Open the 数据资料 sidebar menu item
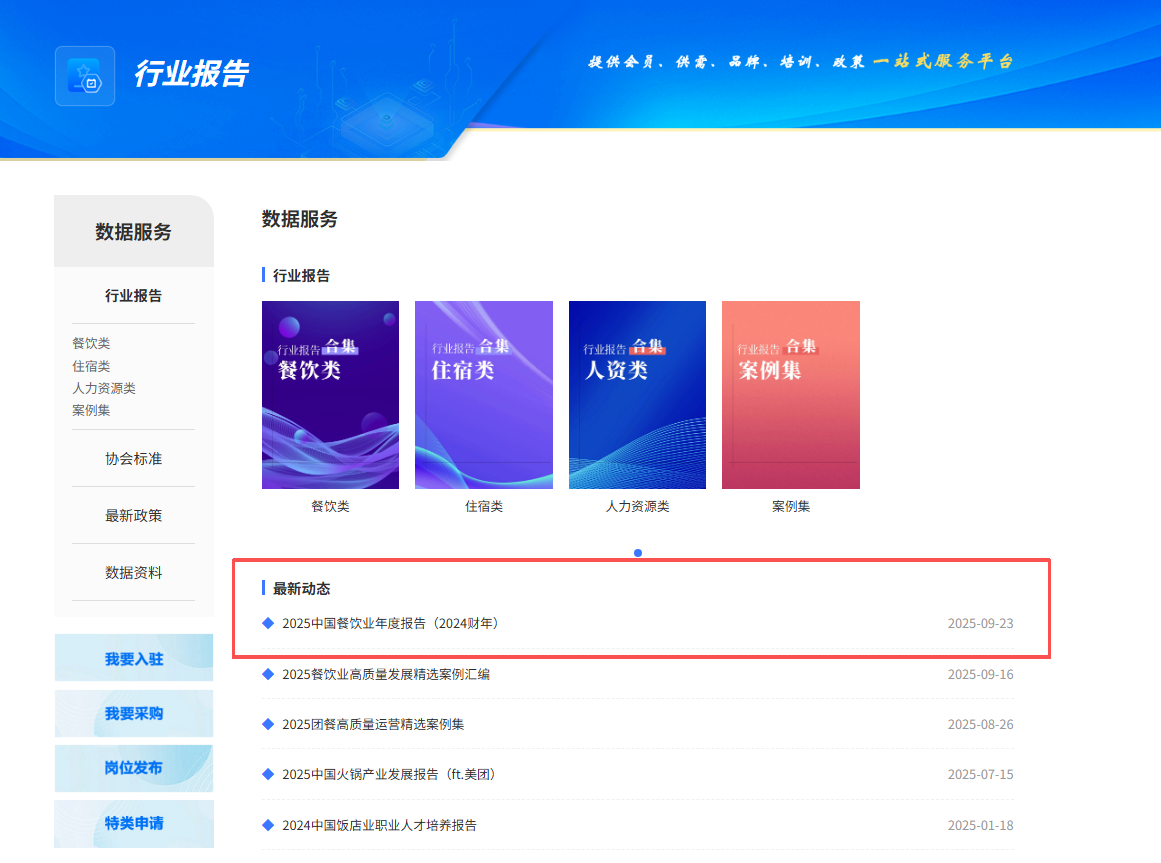 pyautogui.click(x=133, y=573)
